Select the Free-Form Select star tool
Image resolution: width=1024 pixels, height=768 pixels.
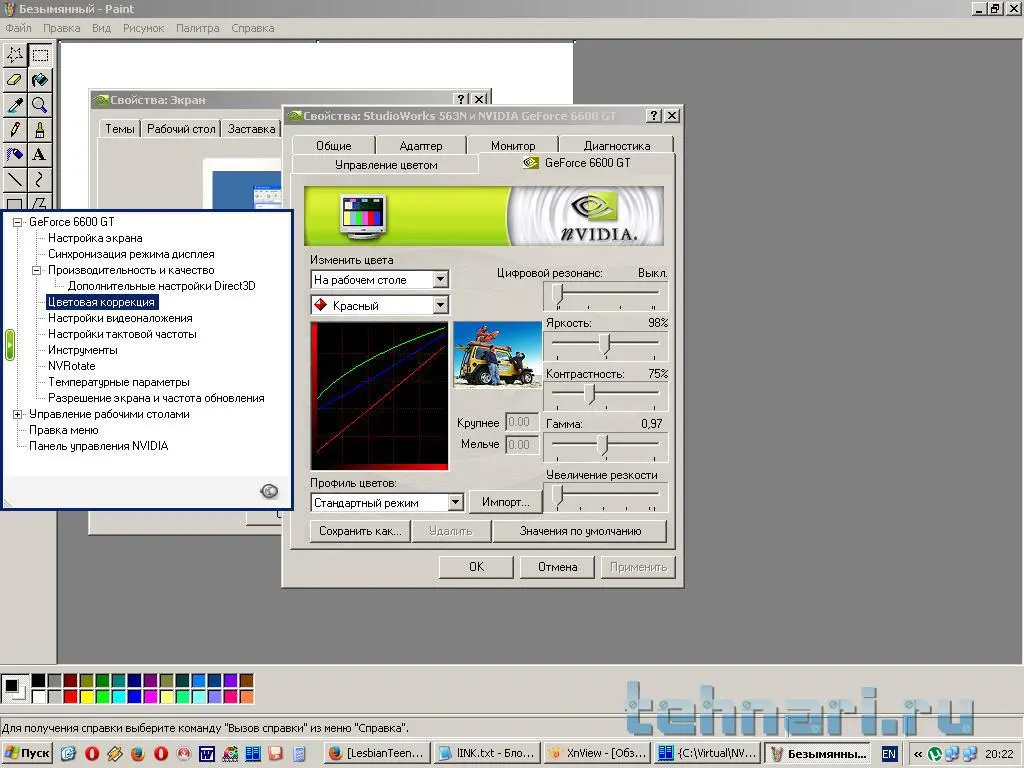pyautogui.click(x=15, y=54)
